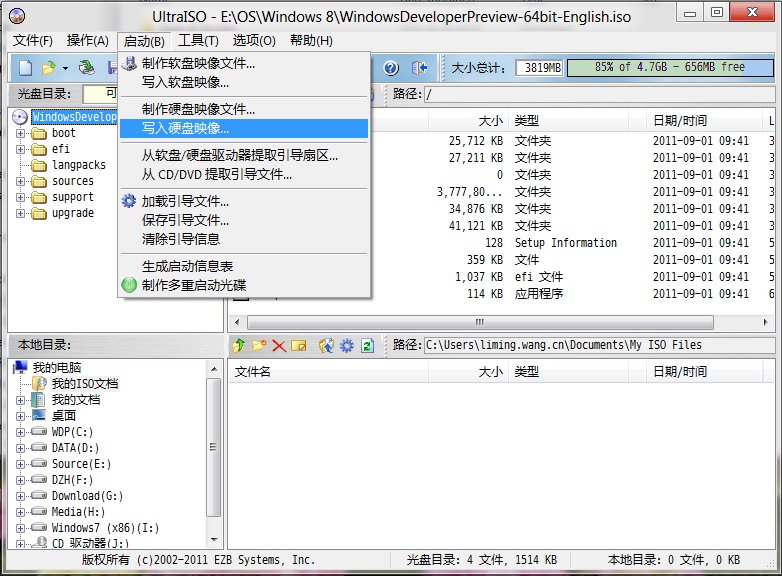This screenshot has height=576, width=782.
Task: Choose 制作多重启动光碟 menu entry
Action: pos(244,285)
